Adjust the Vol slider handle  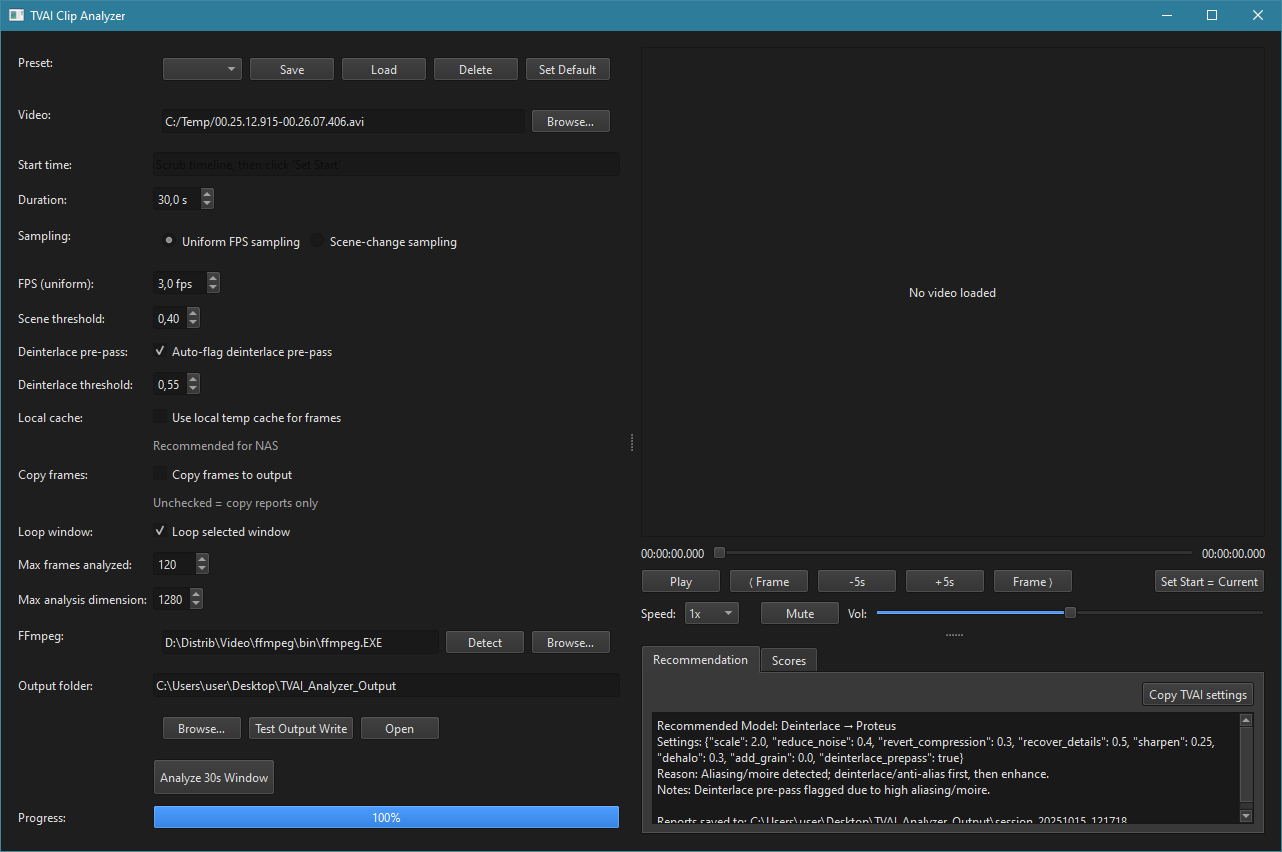(x=1070, y=613)
